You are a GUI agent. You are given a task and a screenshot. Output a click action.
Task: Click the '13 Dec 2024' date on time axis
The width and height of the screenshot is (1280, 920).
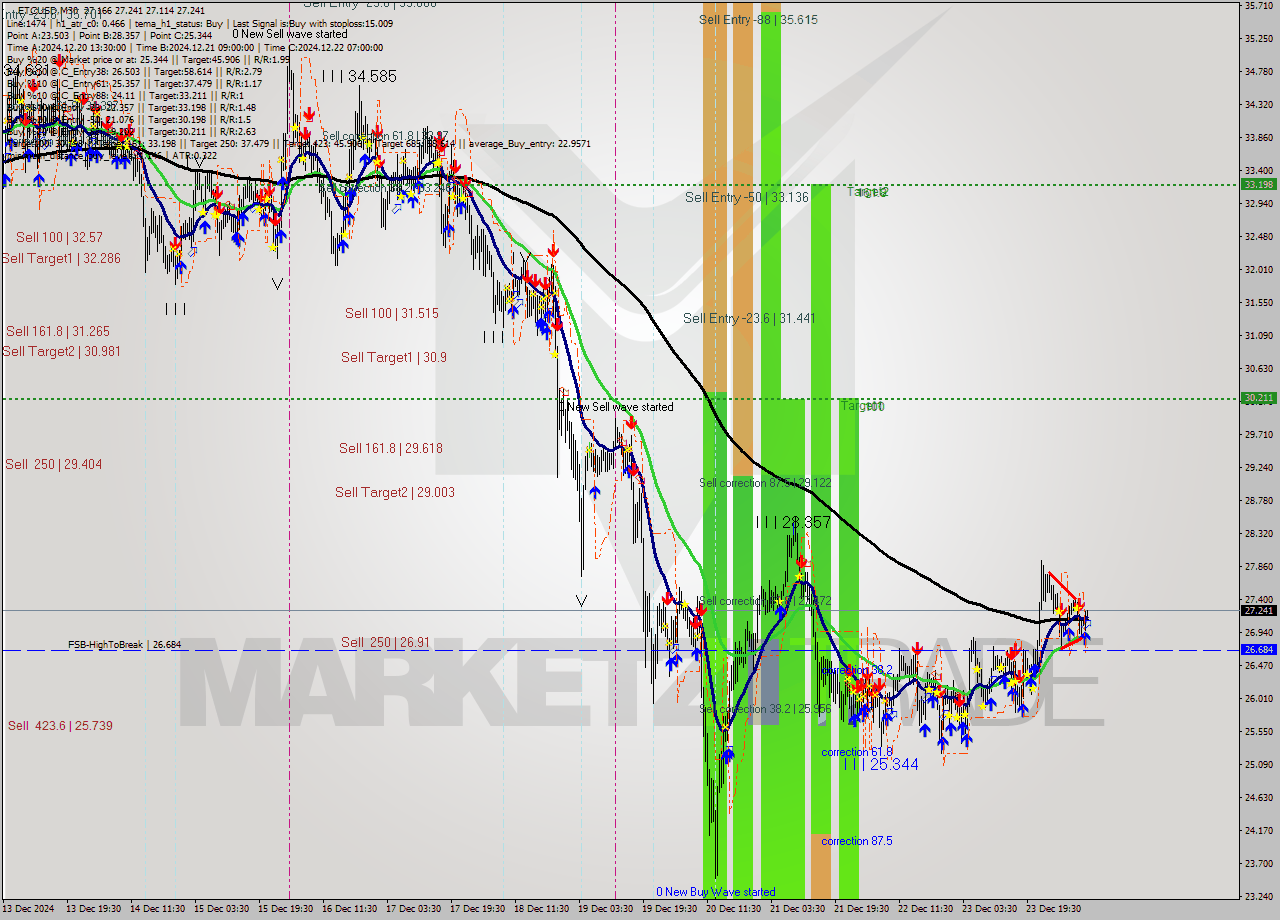tap(29, 909)
